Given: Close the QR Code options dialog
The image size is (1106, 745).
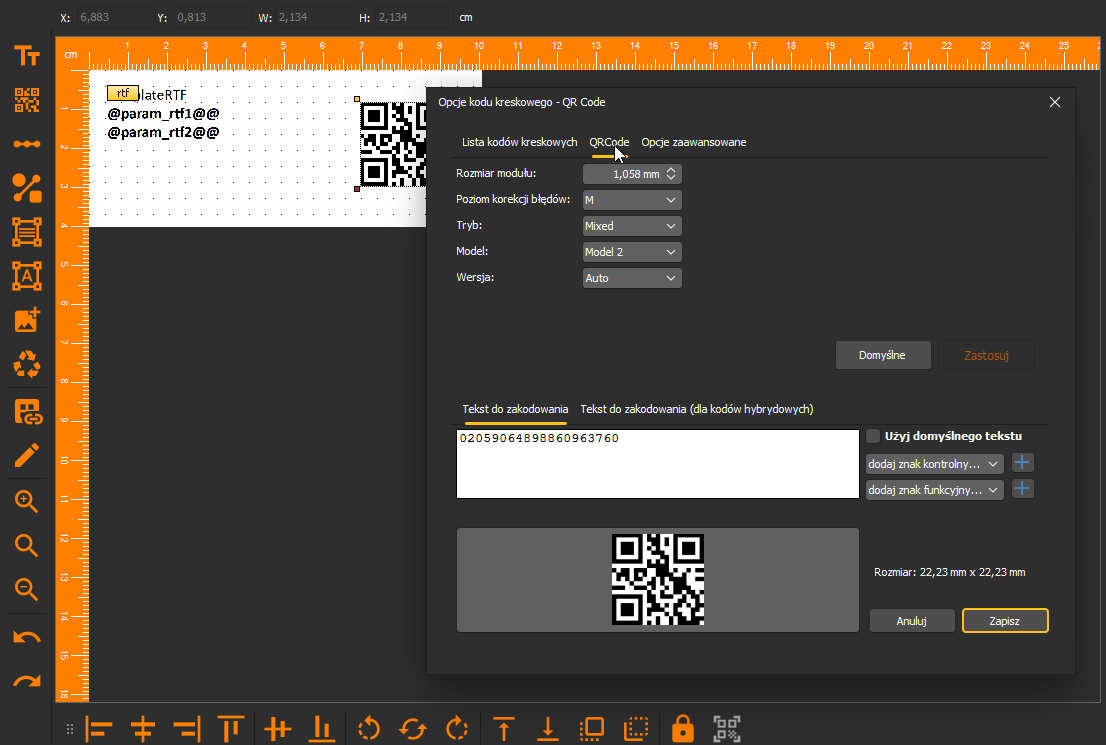Looking at the screenshot, I should (x=1055, y=102).
